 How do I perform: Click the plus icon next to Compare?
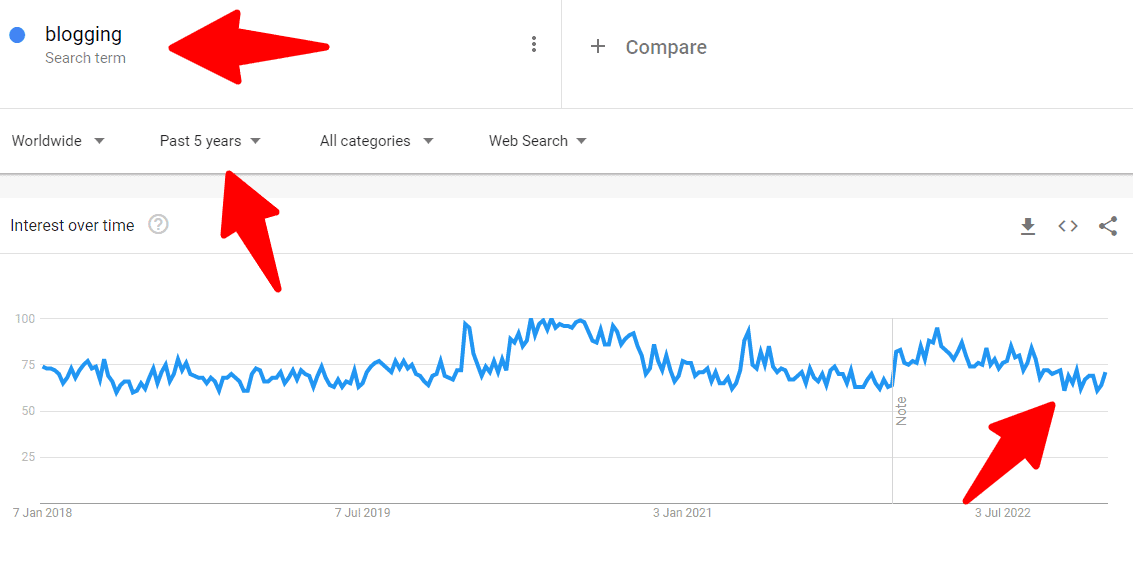click(x=597, y=47)
